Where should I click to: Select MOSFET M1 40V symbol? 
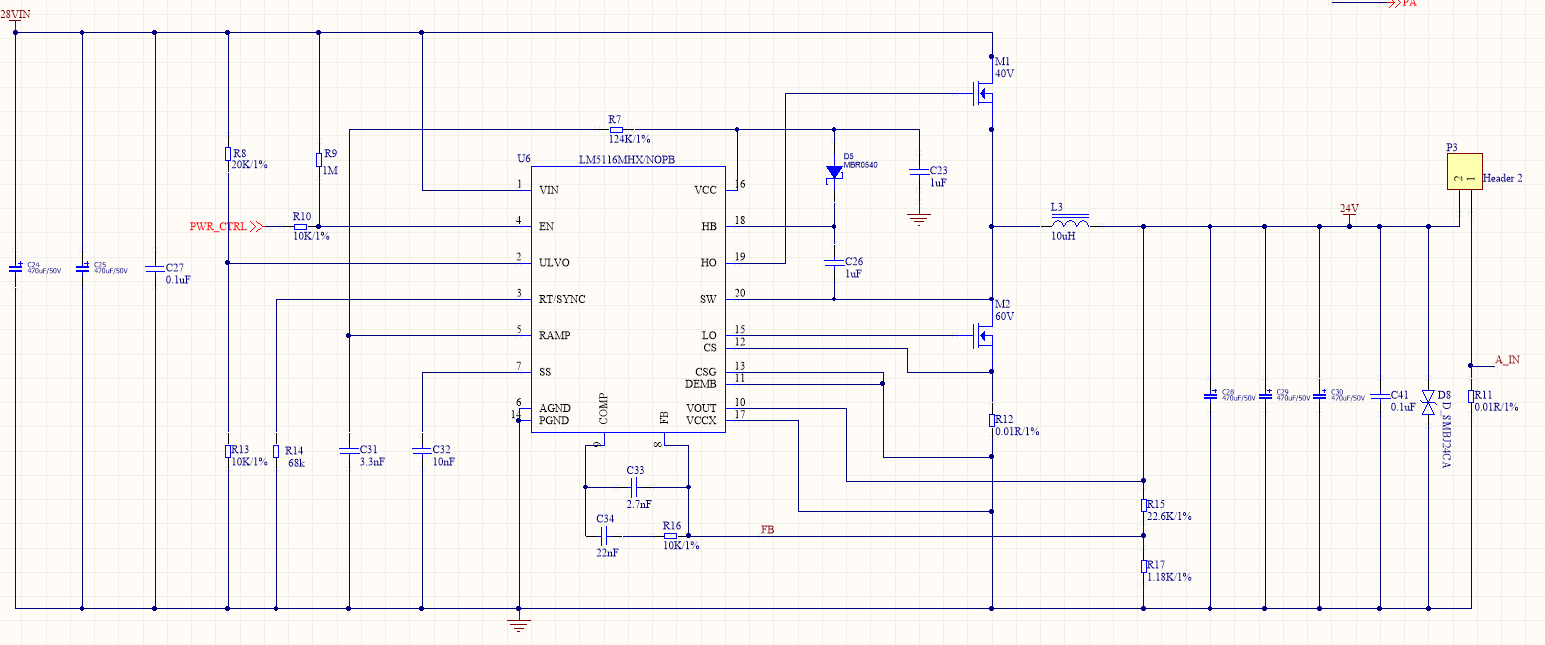click(984, 95)
